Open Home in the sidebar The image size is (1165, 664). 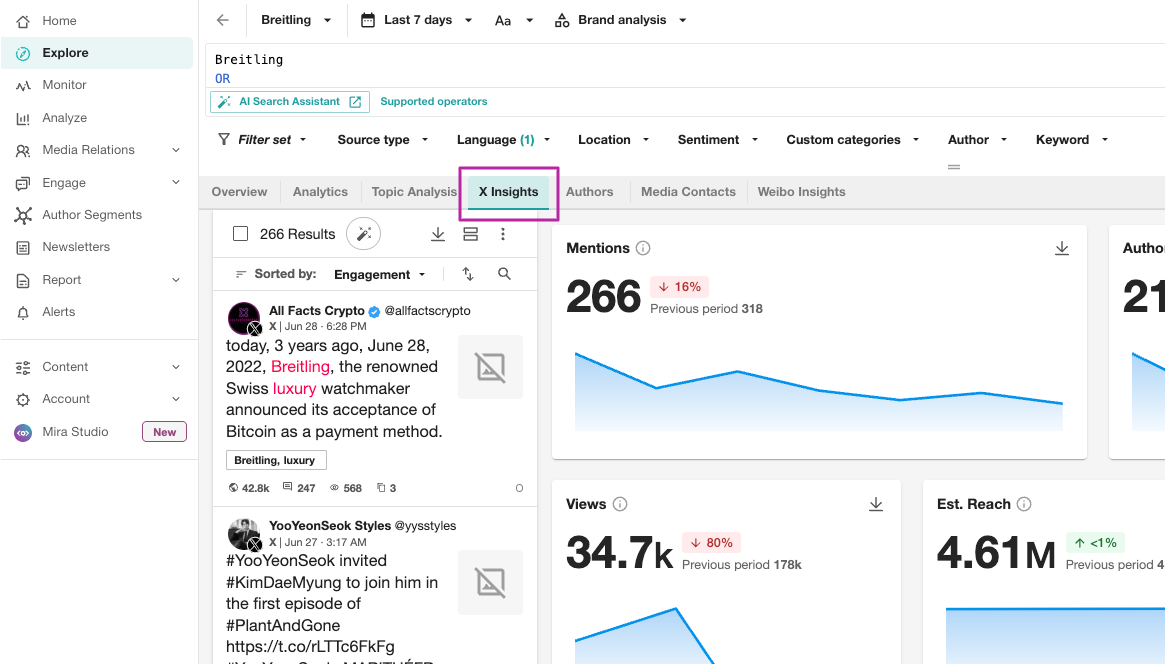coord(59,21)
